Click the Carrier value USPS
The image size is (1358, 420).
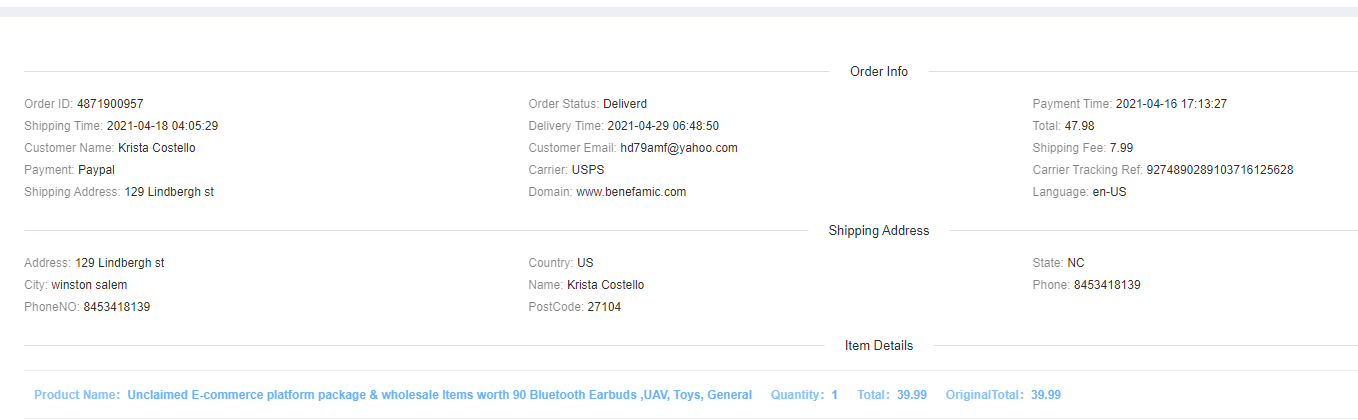[x=588, y=170]
